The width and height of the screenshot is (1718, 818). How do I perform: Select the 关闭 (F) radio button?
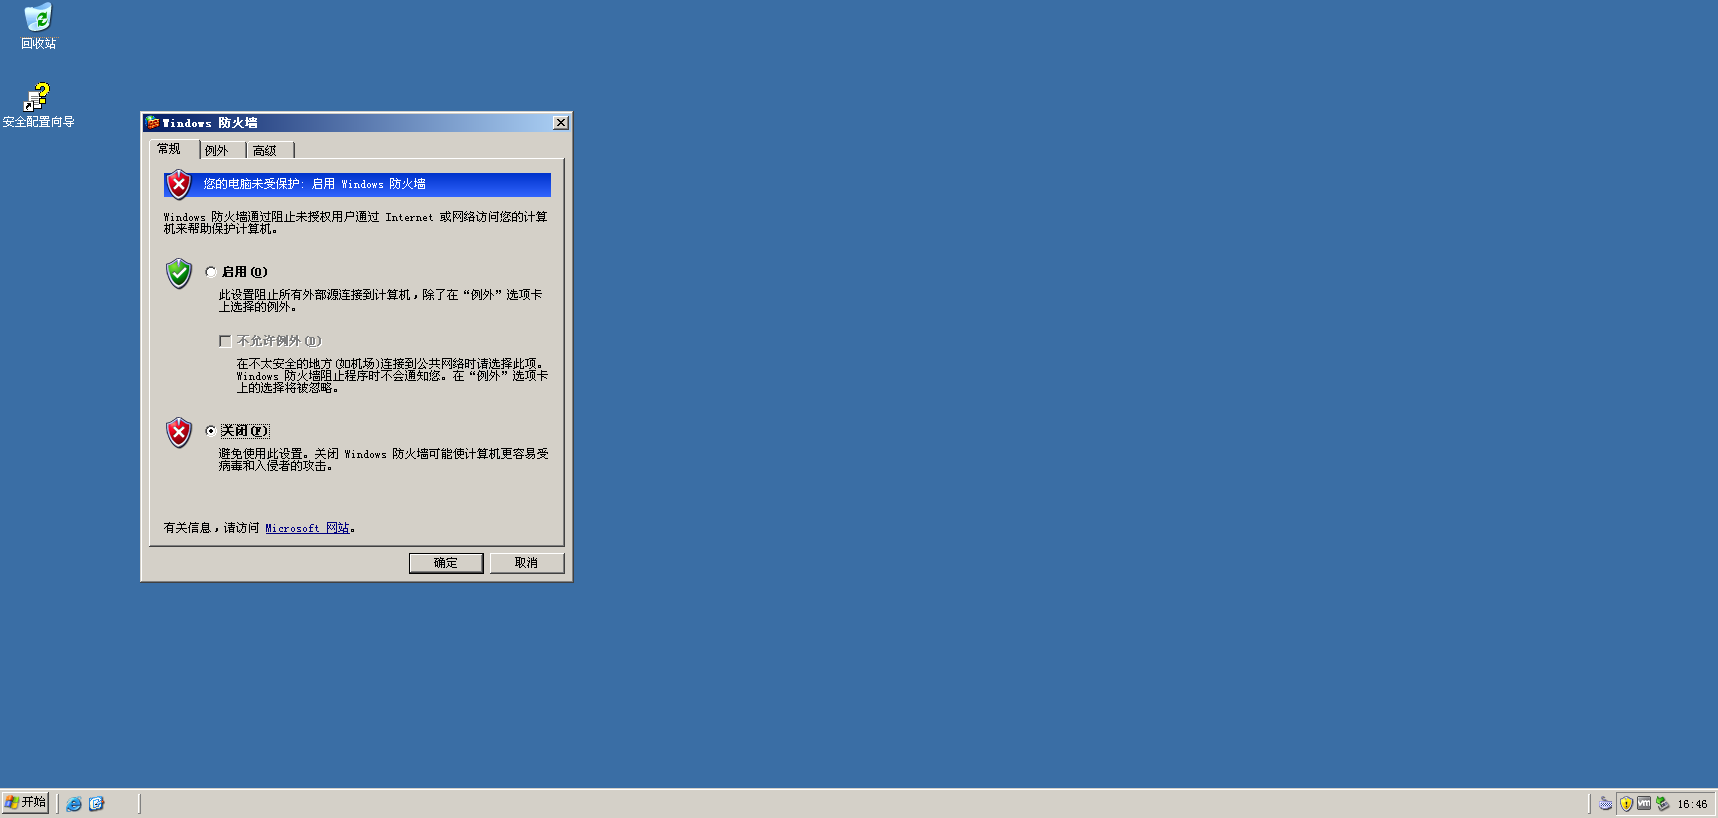pos(211,431)
